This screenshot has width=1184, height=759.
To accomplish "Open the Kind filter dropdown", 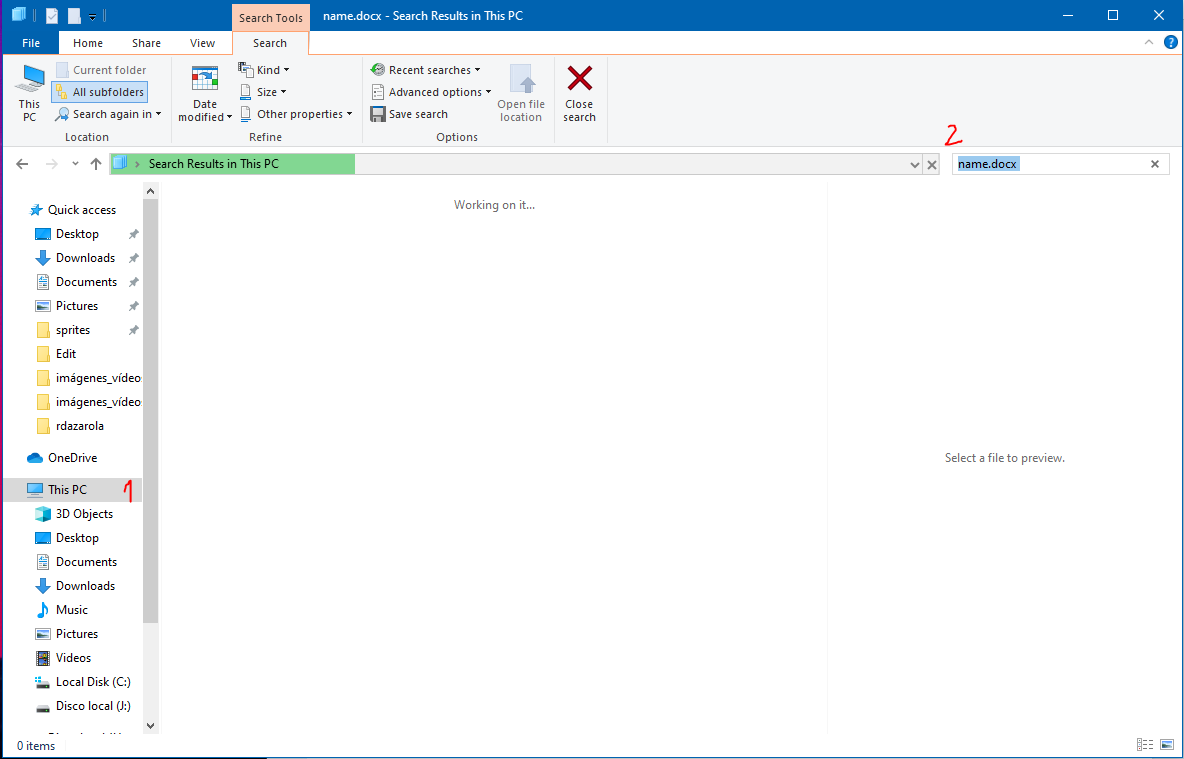I will (x=264, y=69).
